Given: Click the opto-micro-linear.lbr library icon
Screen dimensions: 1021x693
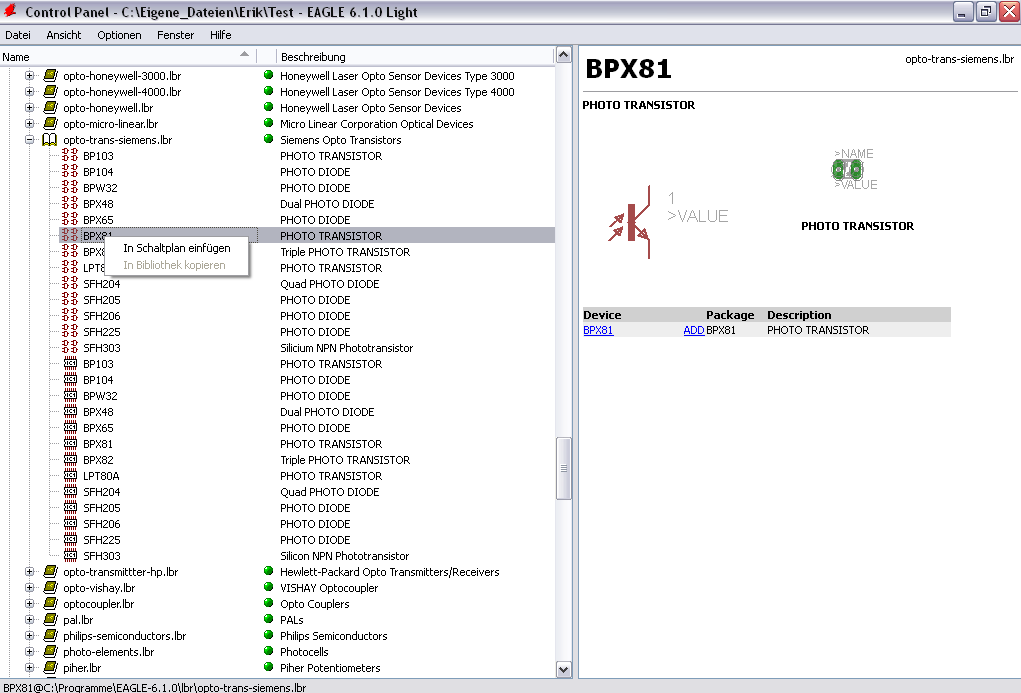Looking at the screenshot, I should tap(50, 124).
